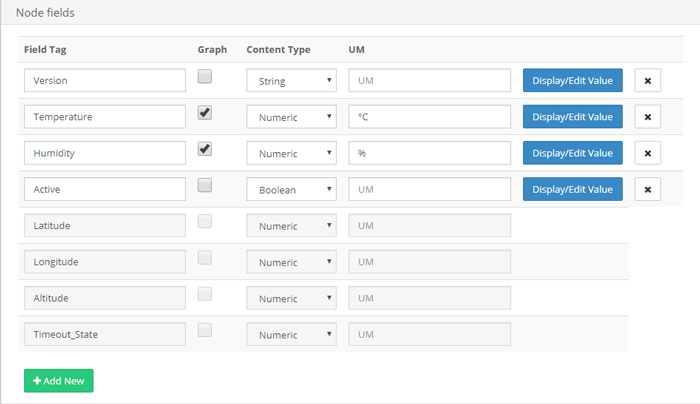Remove the Temperature field with X
This screenshot has width=700, height=404.
tap(647, 117)
